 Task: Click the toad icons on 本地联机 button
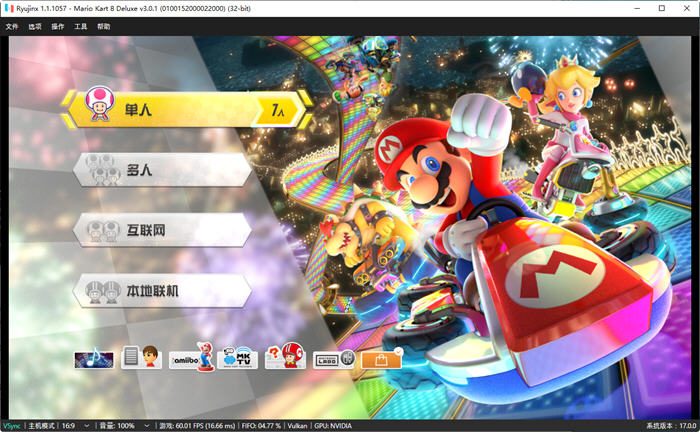coord(103,292)
